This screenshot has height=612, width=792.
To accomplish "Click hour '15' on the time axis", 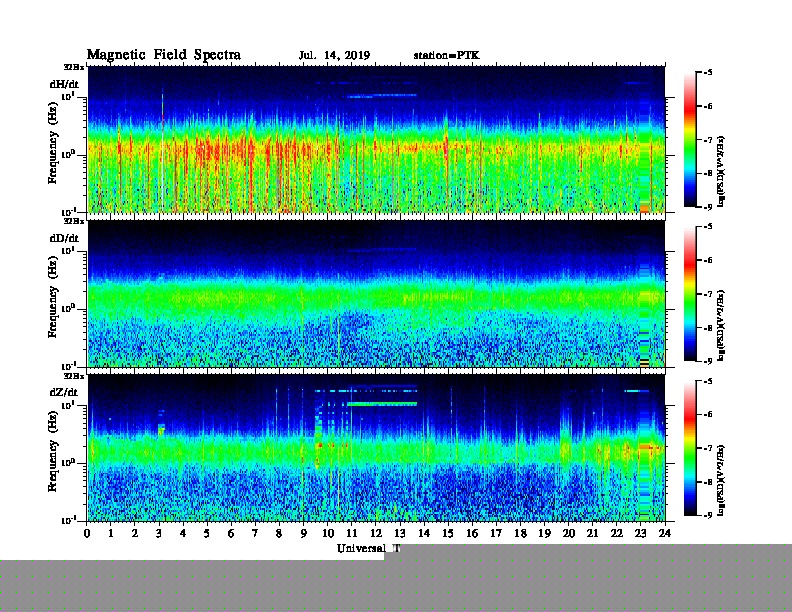I will 448,533.
